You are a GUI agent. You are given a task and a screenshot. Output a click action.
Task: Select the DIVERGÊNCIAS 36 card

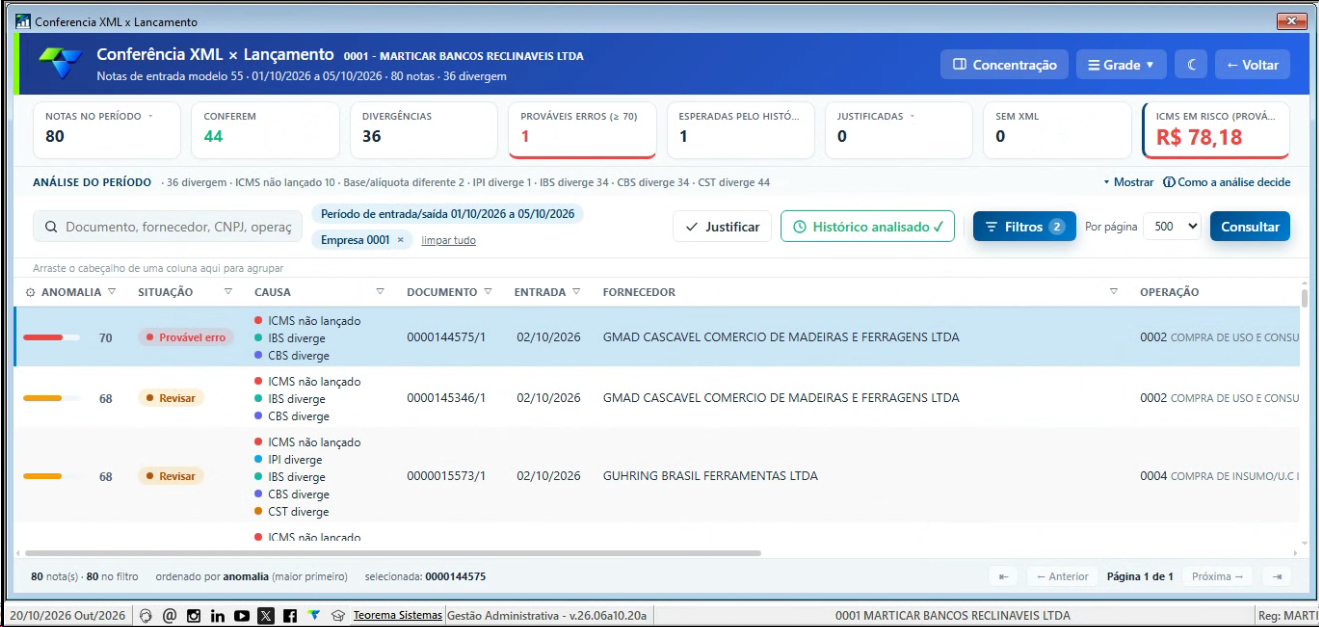pyautogui.click(x=424, y=129)
